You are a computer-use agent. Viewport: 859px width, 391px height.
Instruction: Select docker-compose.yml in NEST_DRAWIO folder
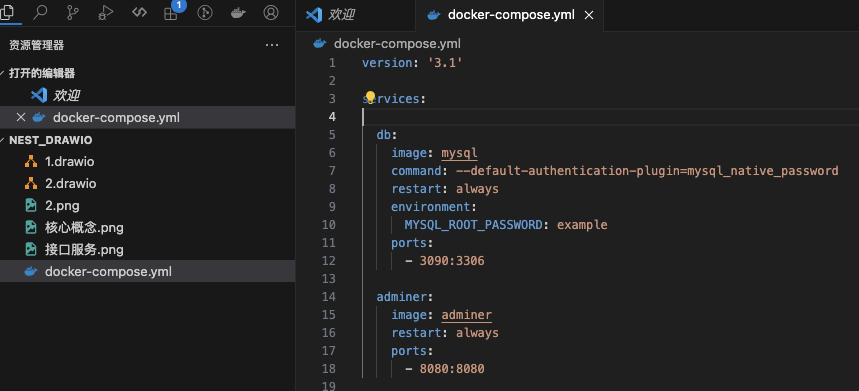click(147, 271)
